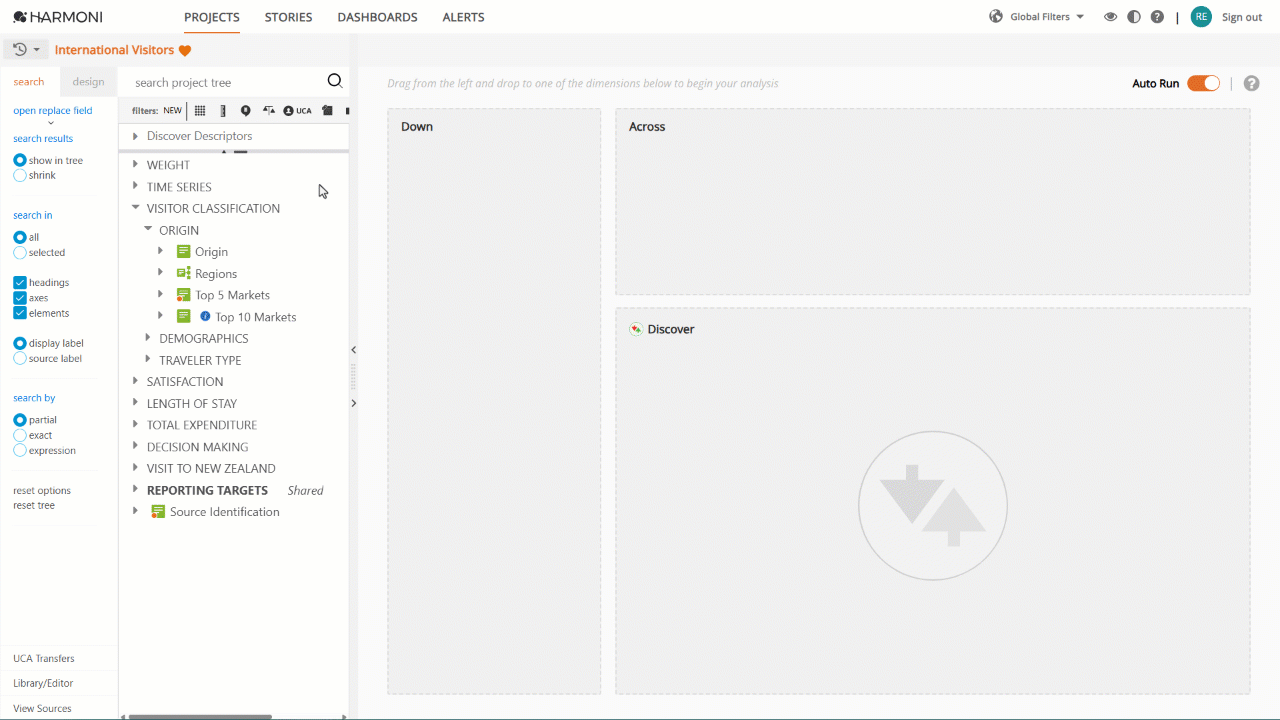Image resolution: width=1280 pixels, height=720 pixels.
Task: Open the ALERTS tab
Action: pyautogui.click(x=463, y=17)
